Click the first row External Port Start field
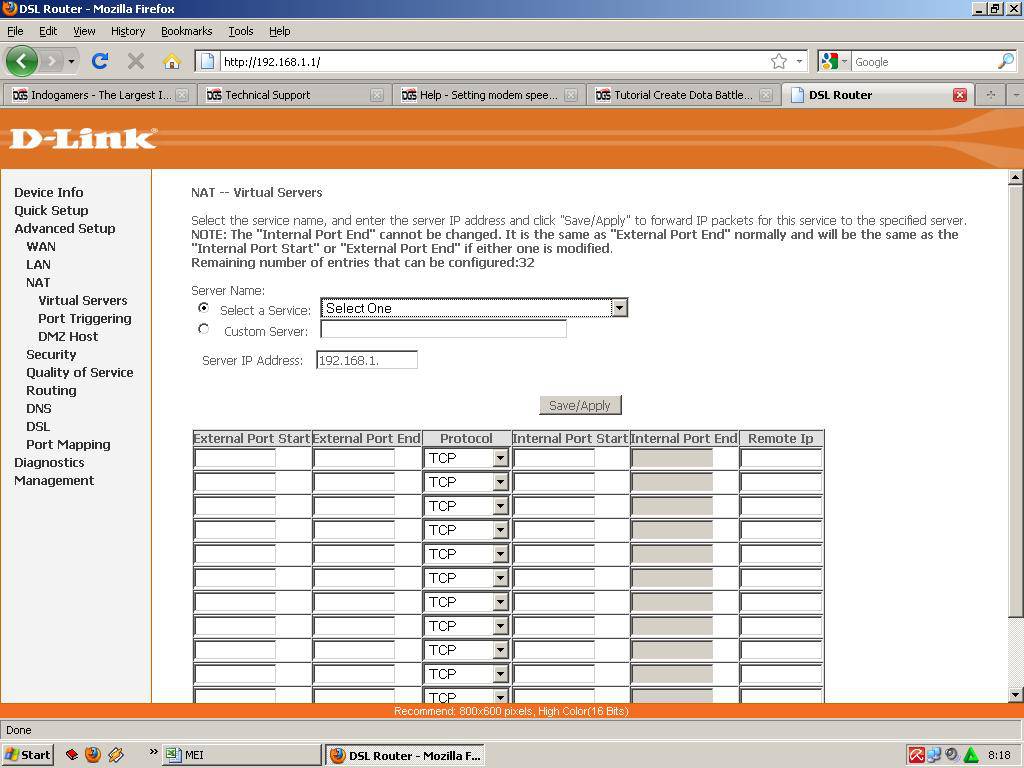The height and width of the screenshot is (768, 1024). pyautogui.click(x=235, y=458)
